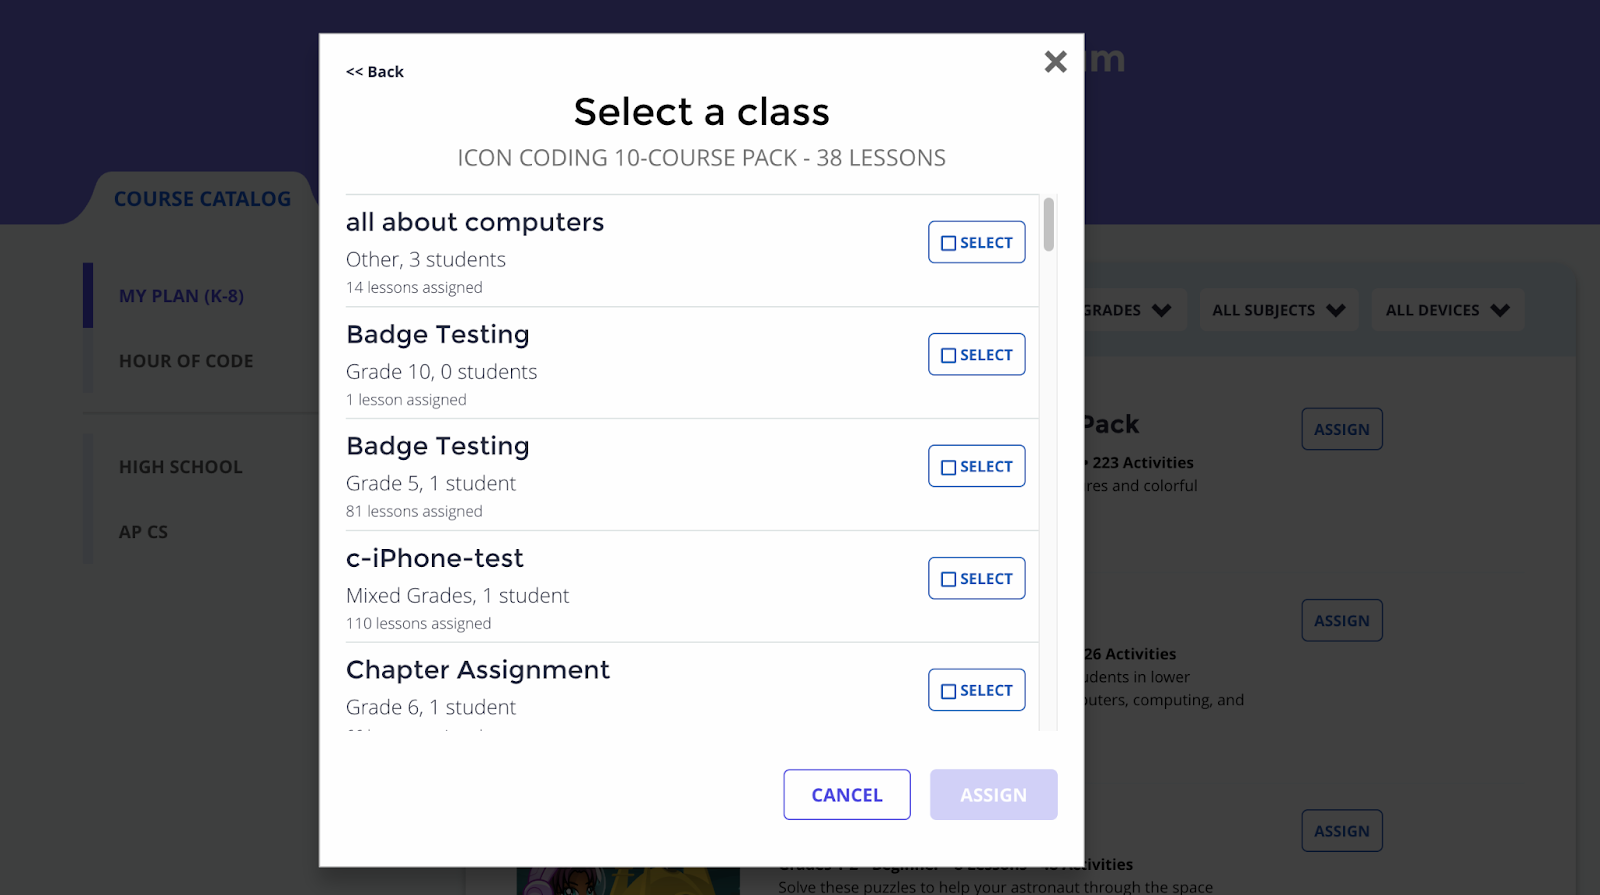The height and width of the screenshot is (895, 1600).
Task: Open the All Devices dropdown
Action: point(1447,310)
